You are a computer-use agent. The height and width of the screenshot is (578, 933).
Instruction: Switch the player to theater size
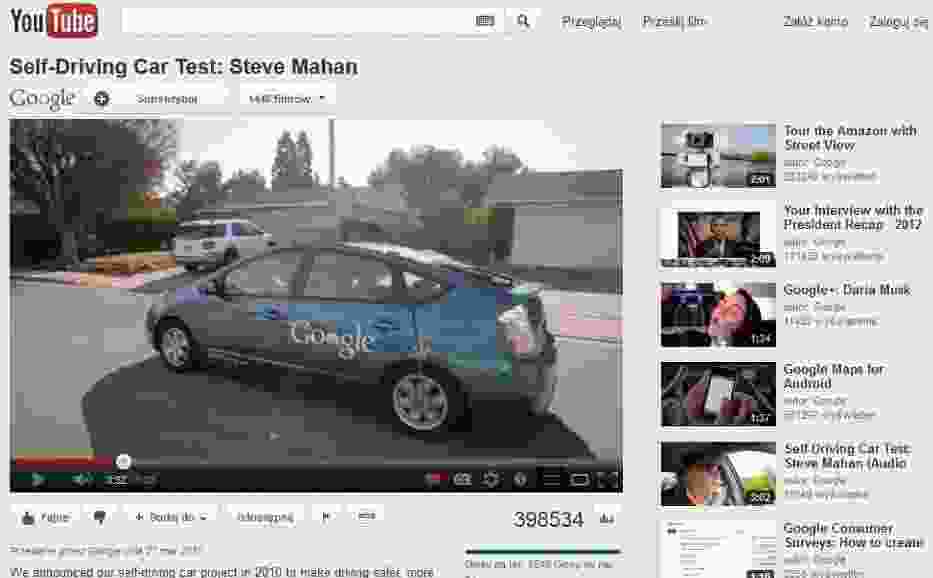(x=579, y=479)
